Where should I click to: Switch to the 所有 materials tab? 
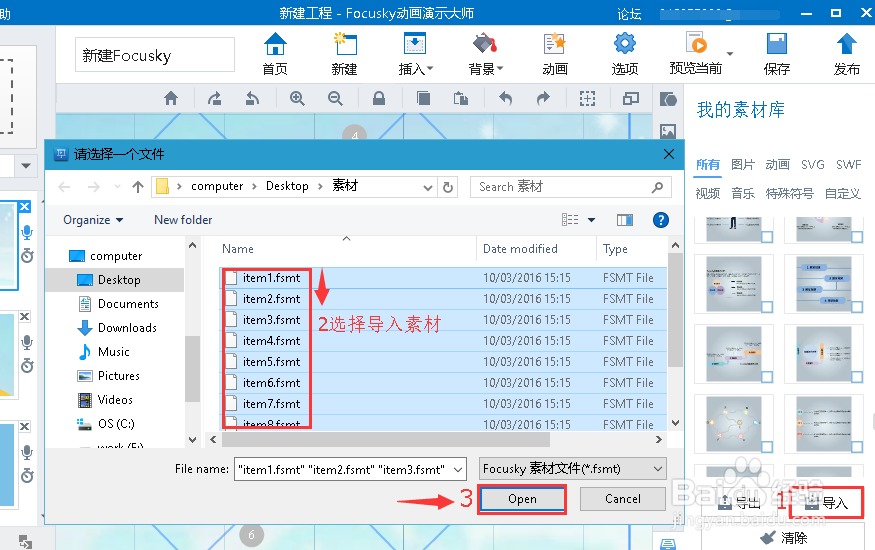tap(708, 165)
